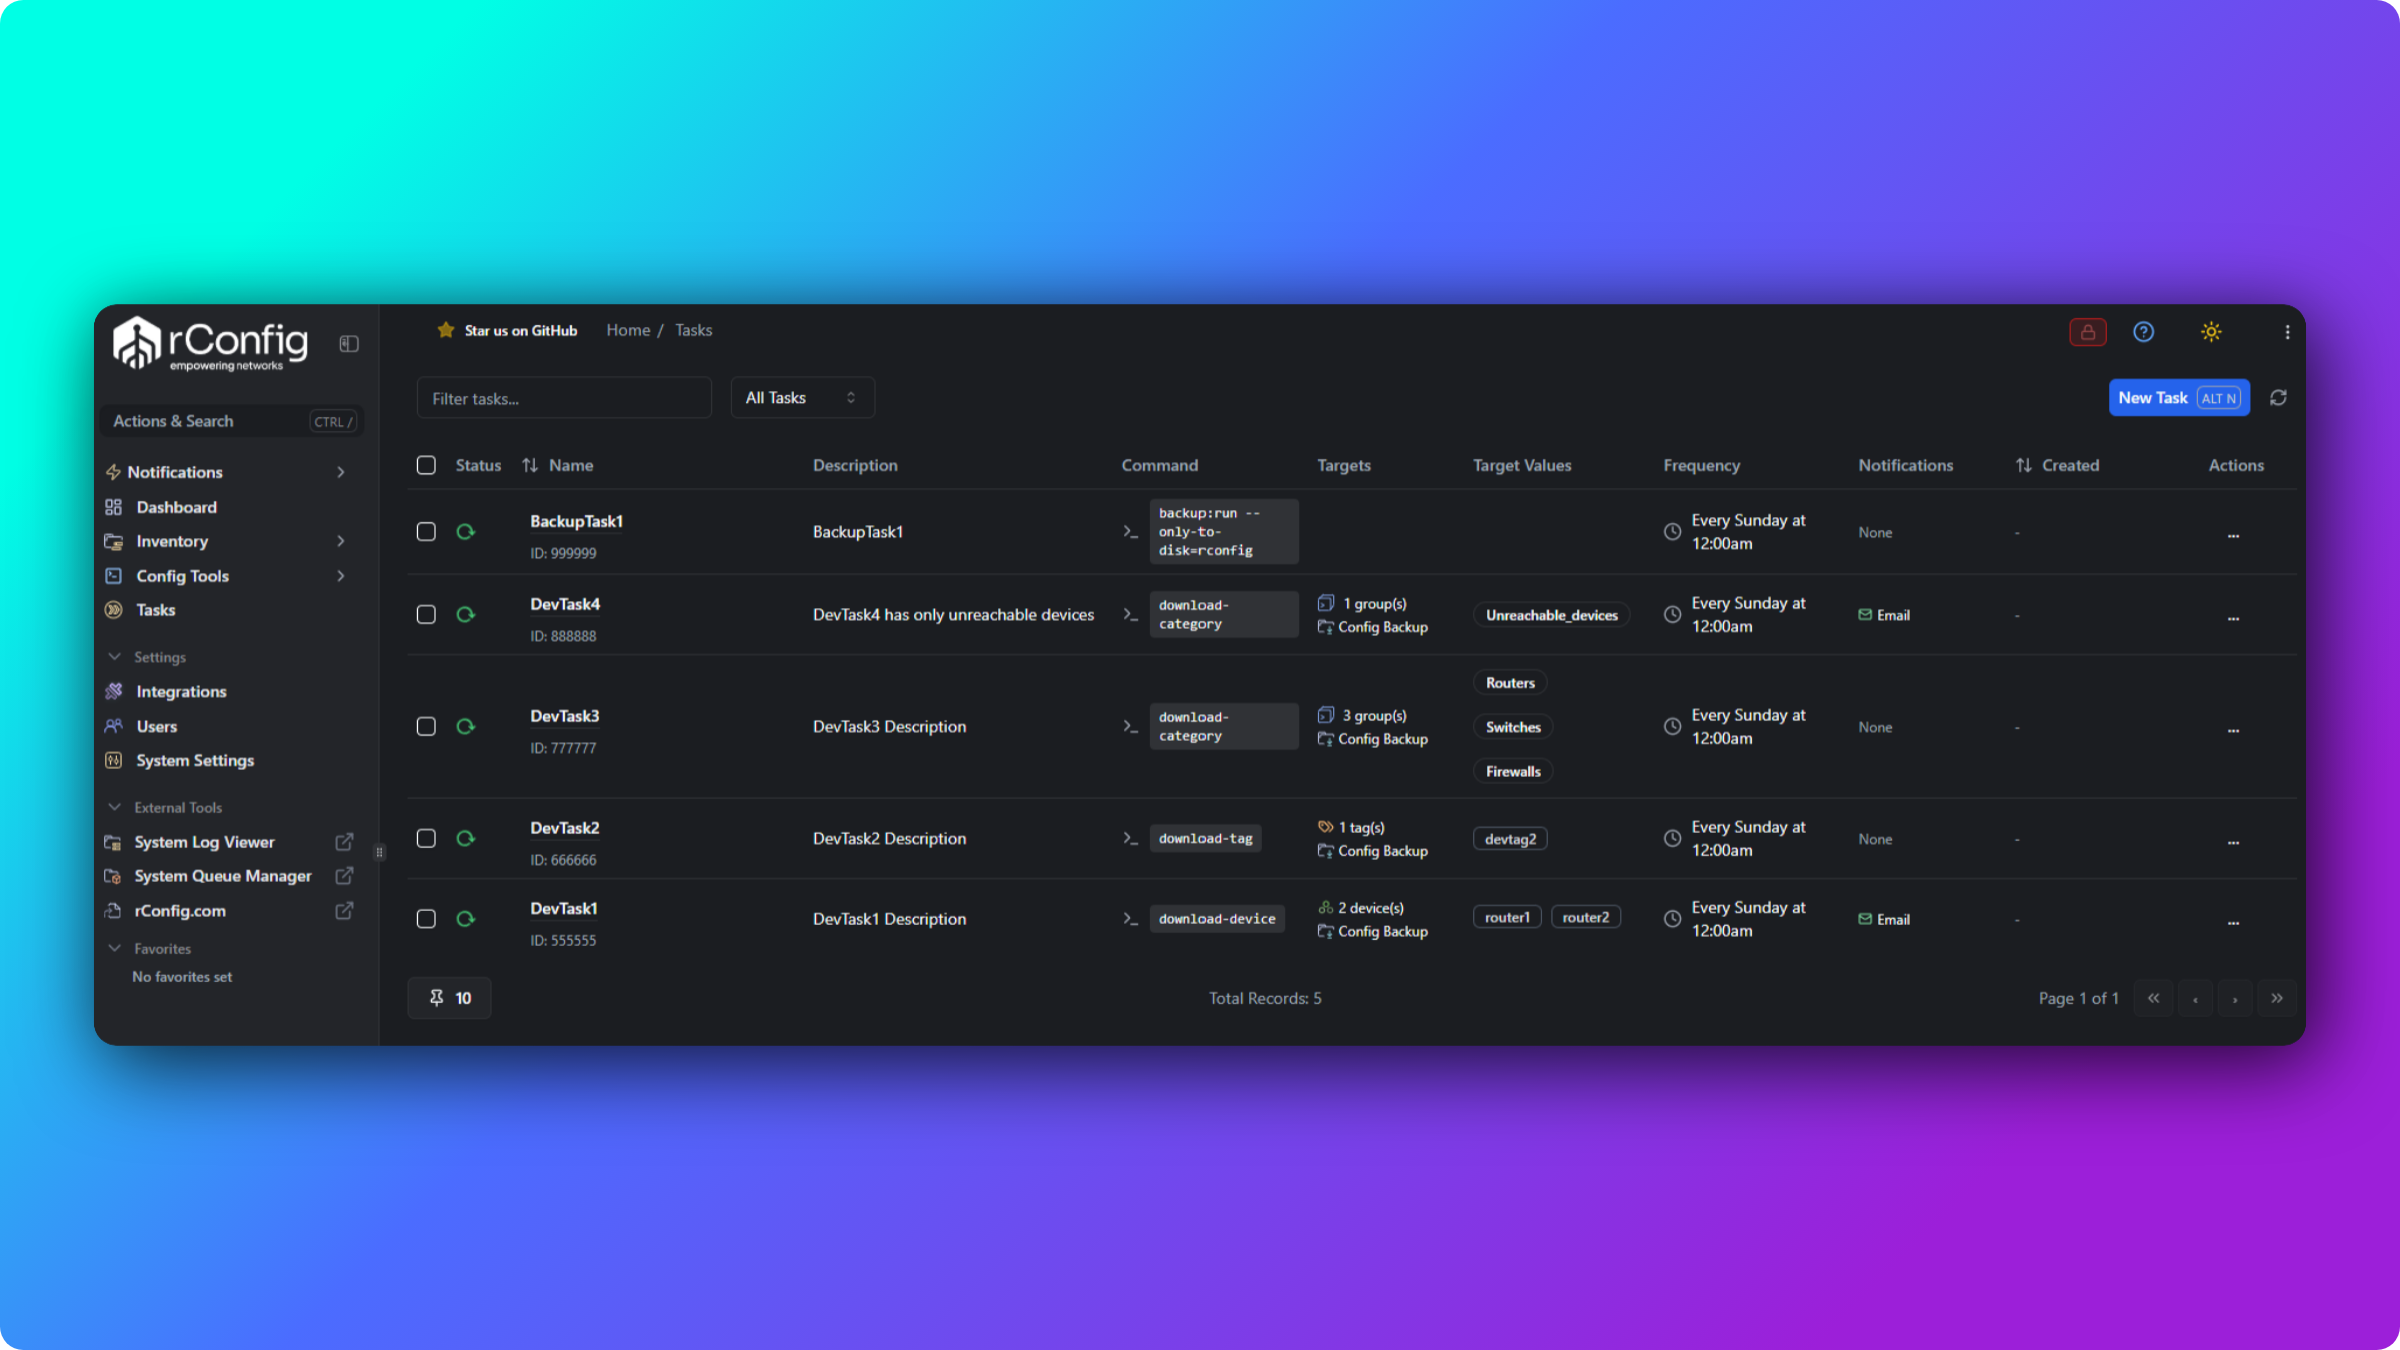Toggle the select-all tasks checkbox

[x=426, y=465]
